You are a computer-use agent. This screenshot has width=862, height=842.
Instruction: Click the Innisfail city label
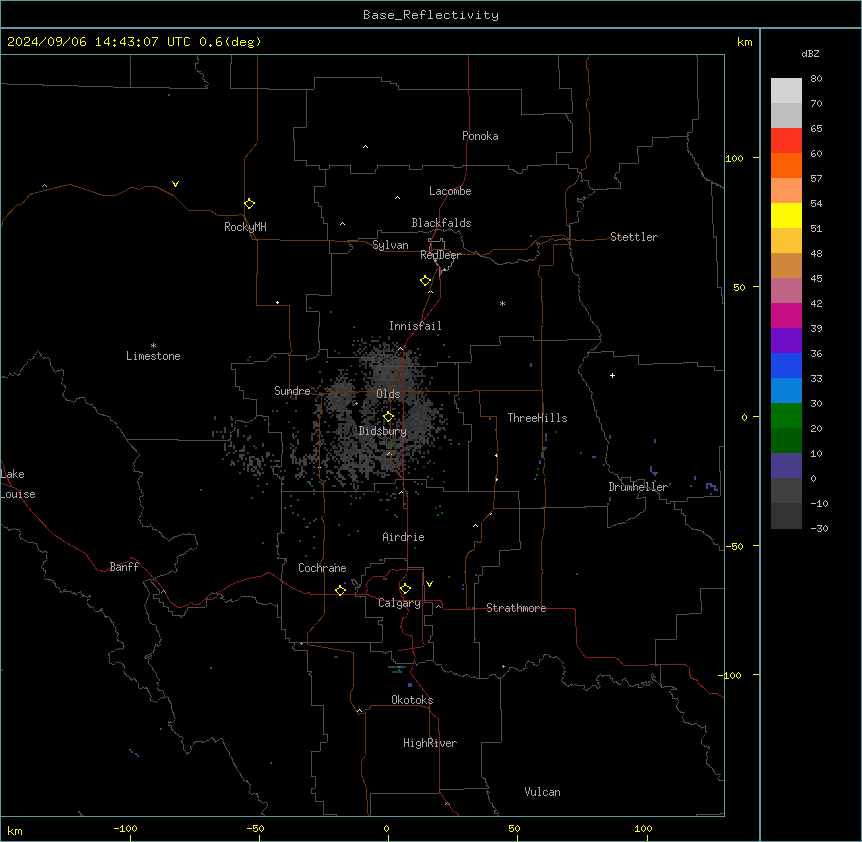point(415,326)
